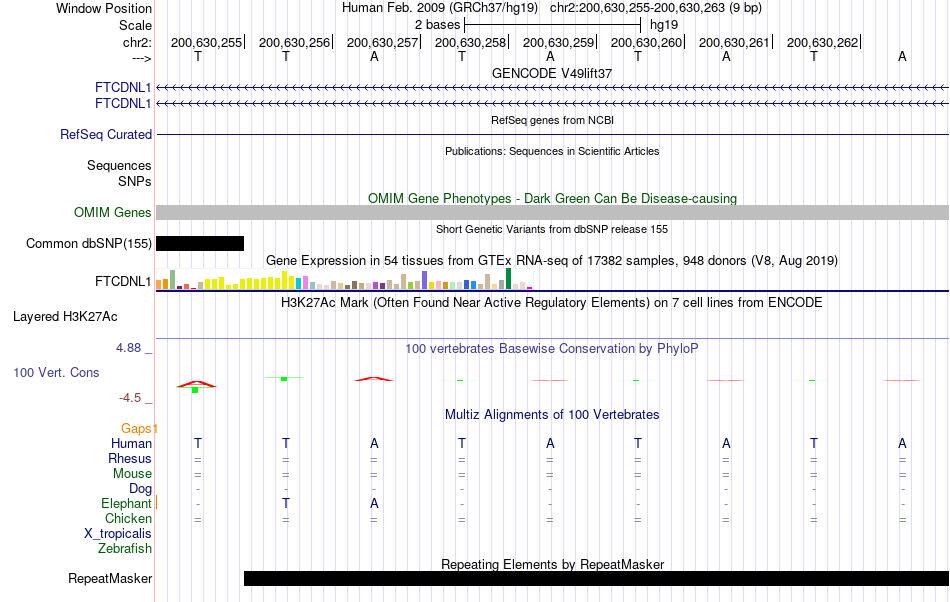Click Multiz Alignments of 100 Vertebrates title
Screen dimensions: 950x602
(x=552, y=414)
